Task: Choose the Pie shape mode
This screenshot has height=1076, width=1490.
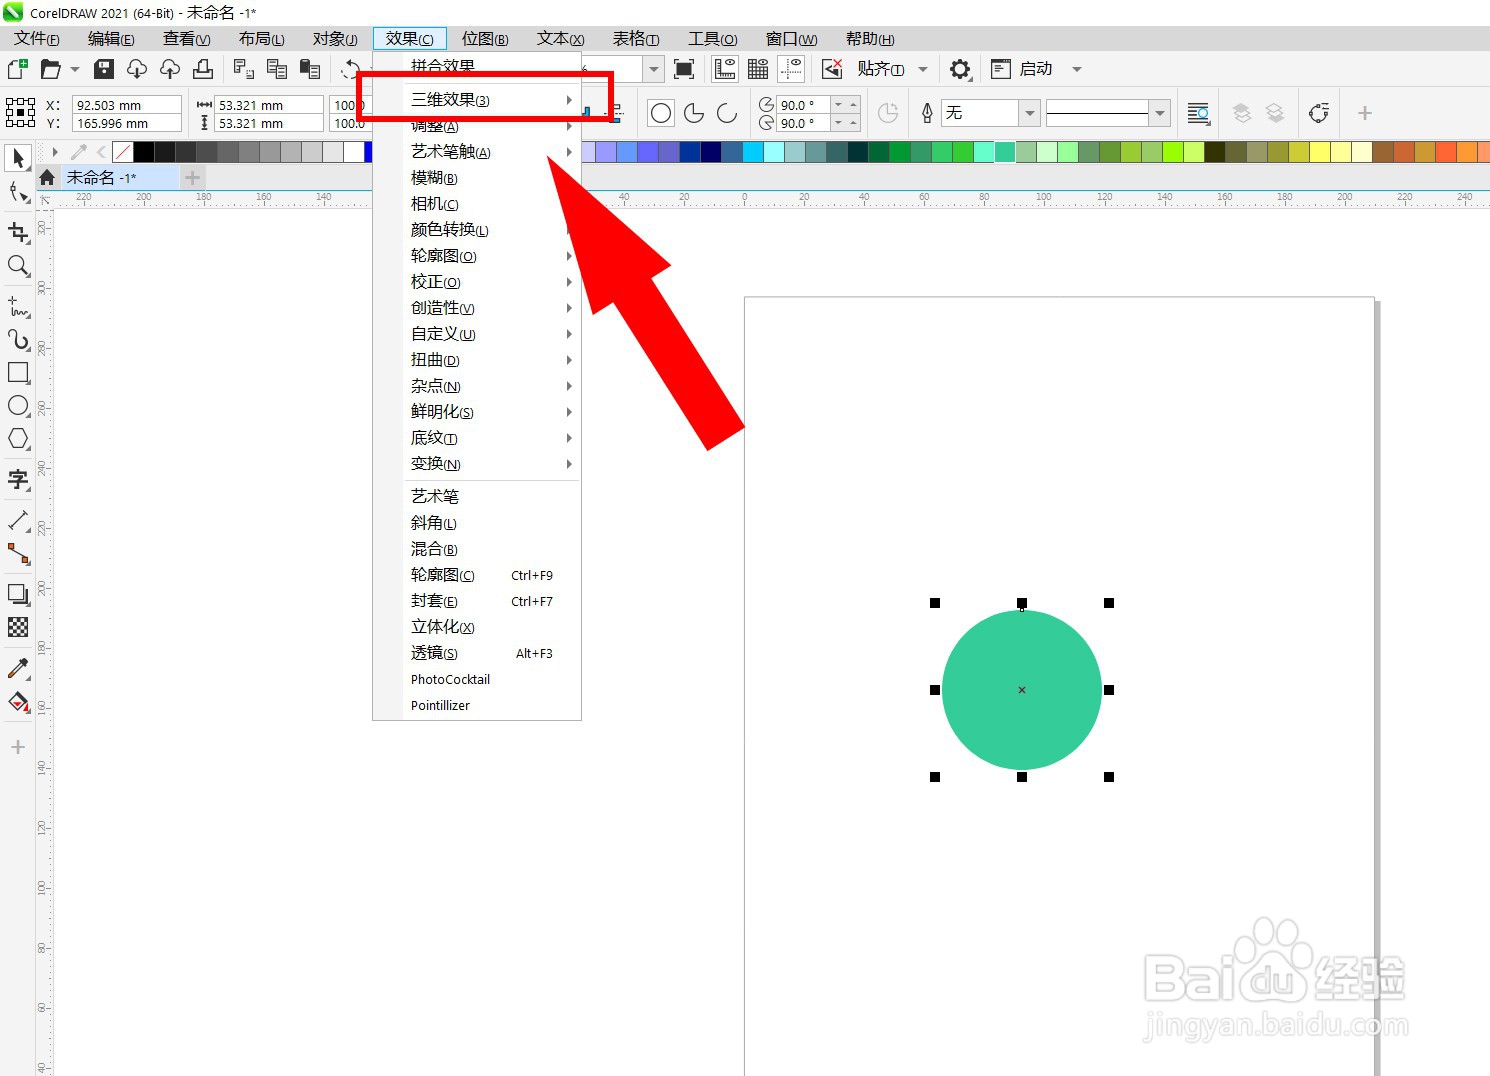Action: click(694, 113)
